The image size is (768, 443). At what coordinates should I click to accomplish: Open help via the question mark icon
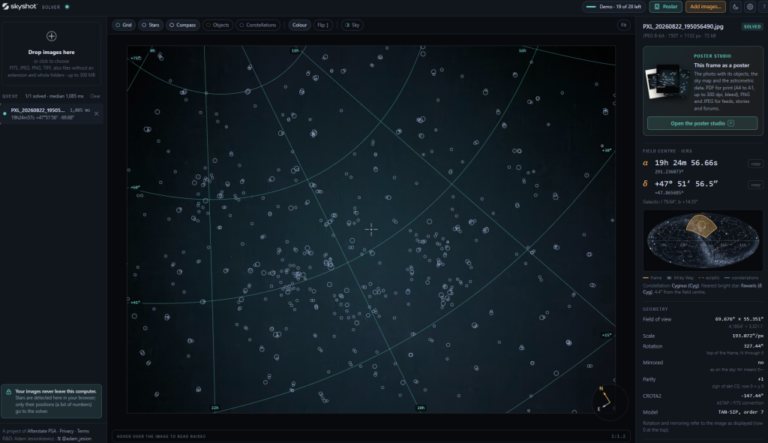(x=764, y=6)
